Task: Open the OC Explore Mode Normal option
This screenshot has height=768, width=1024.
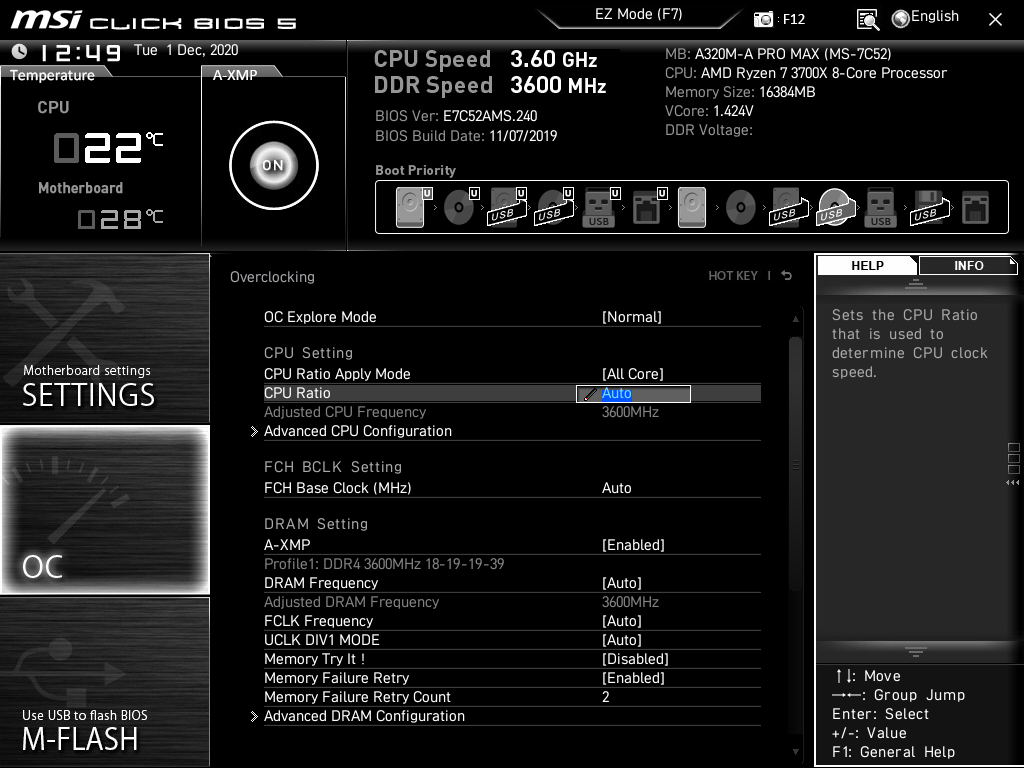Action: (x=632, y=317)
